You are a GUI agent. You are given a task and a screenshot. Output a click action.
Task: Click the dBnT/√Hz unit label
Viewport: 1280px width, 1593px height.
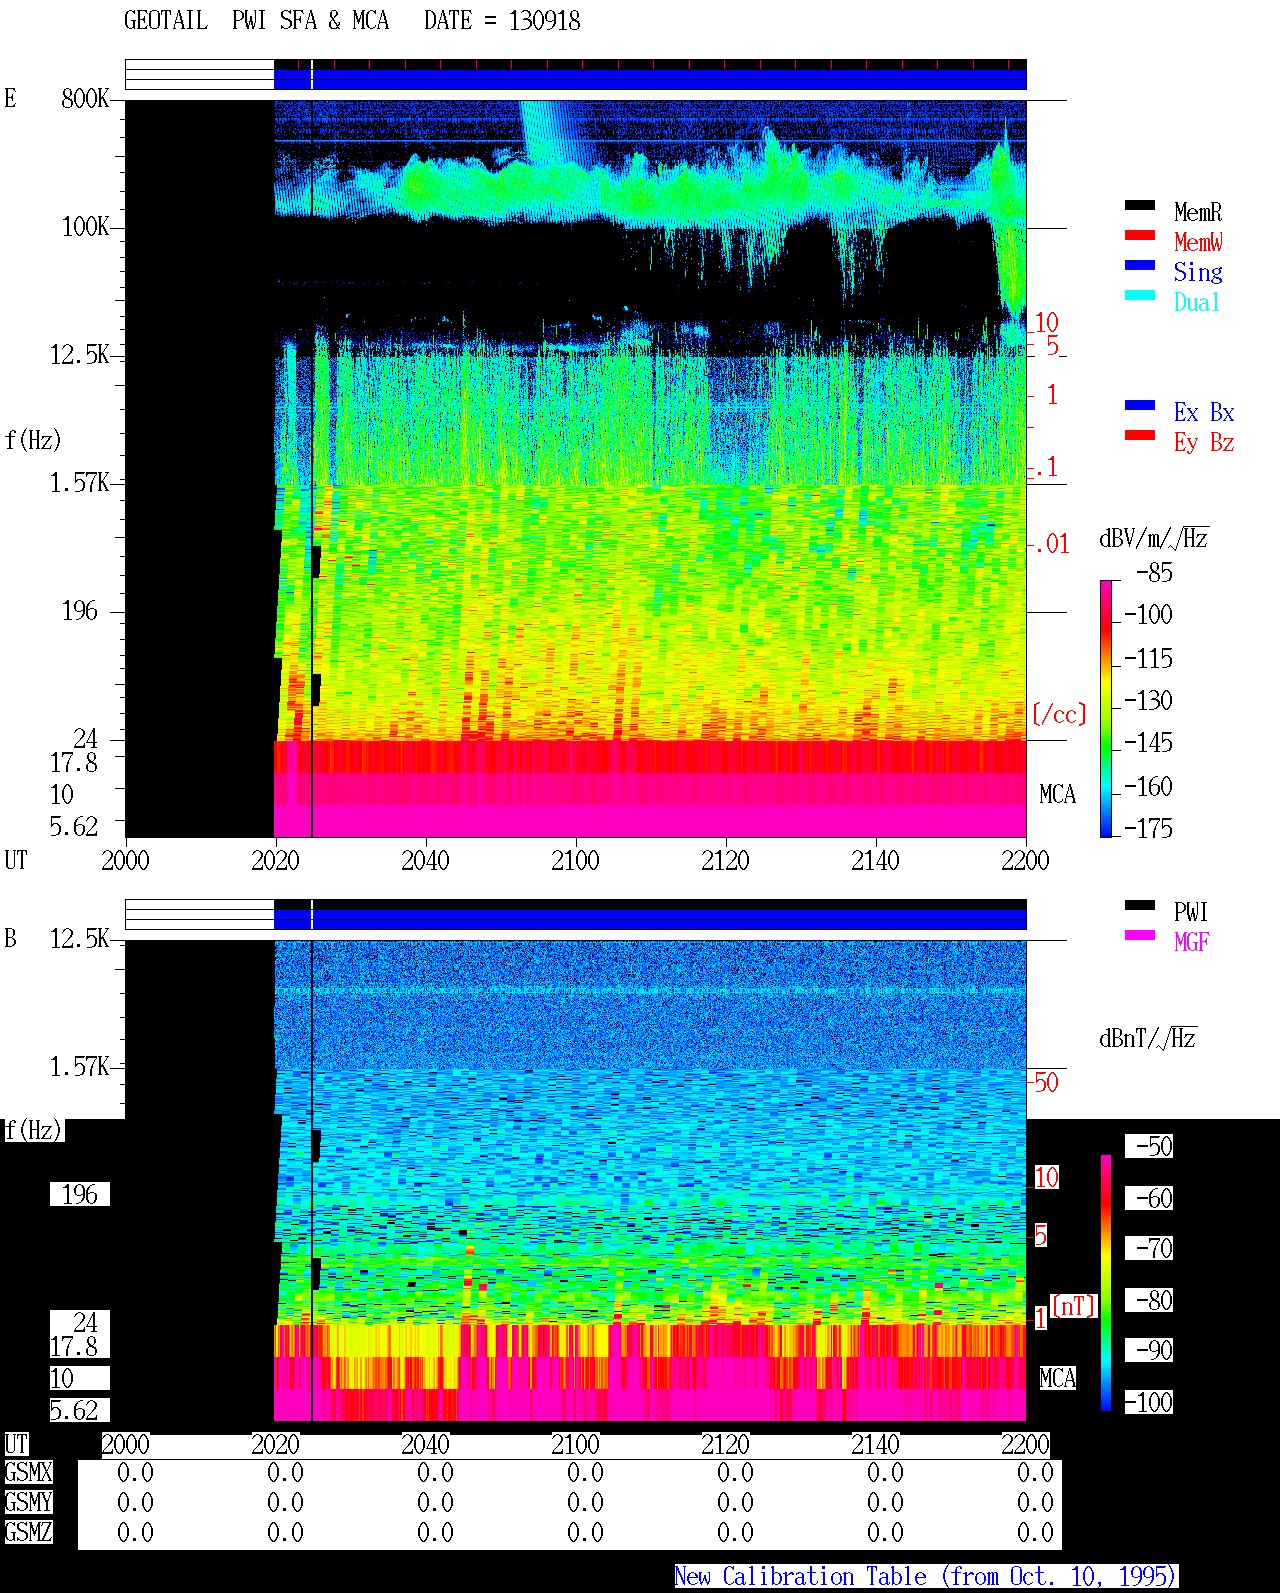[1148, 1038]
